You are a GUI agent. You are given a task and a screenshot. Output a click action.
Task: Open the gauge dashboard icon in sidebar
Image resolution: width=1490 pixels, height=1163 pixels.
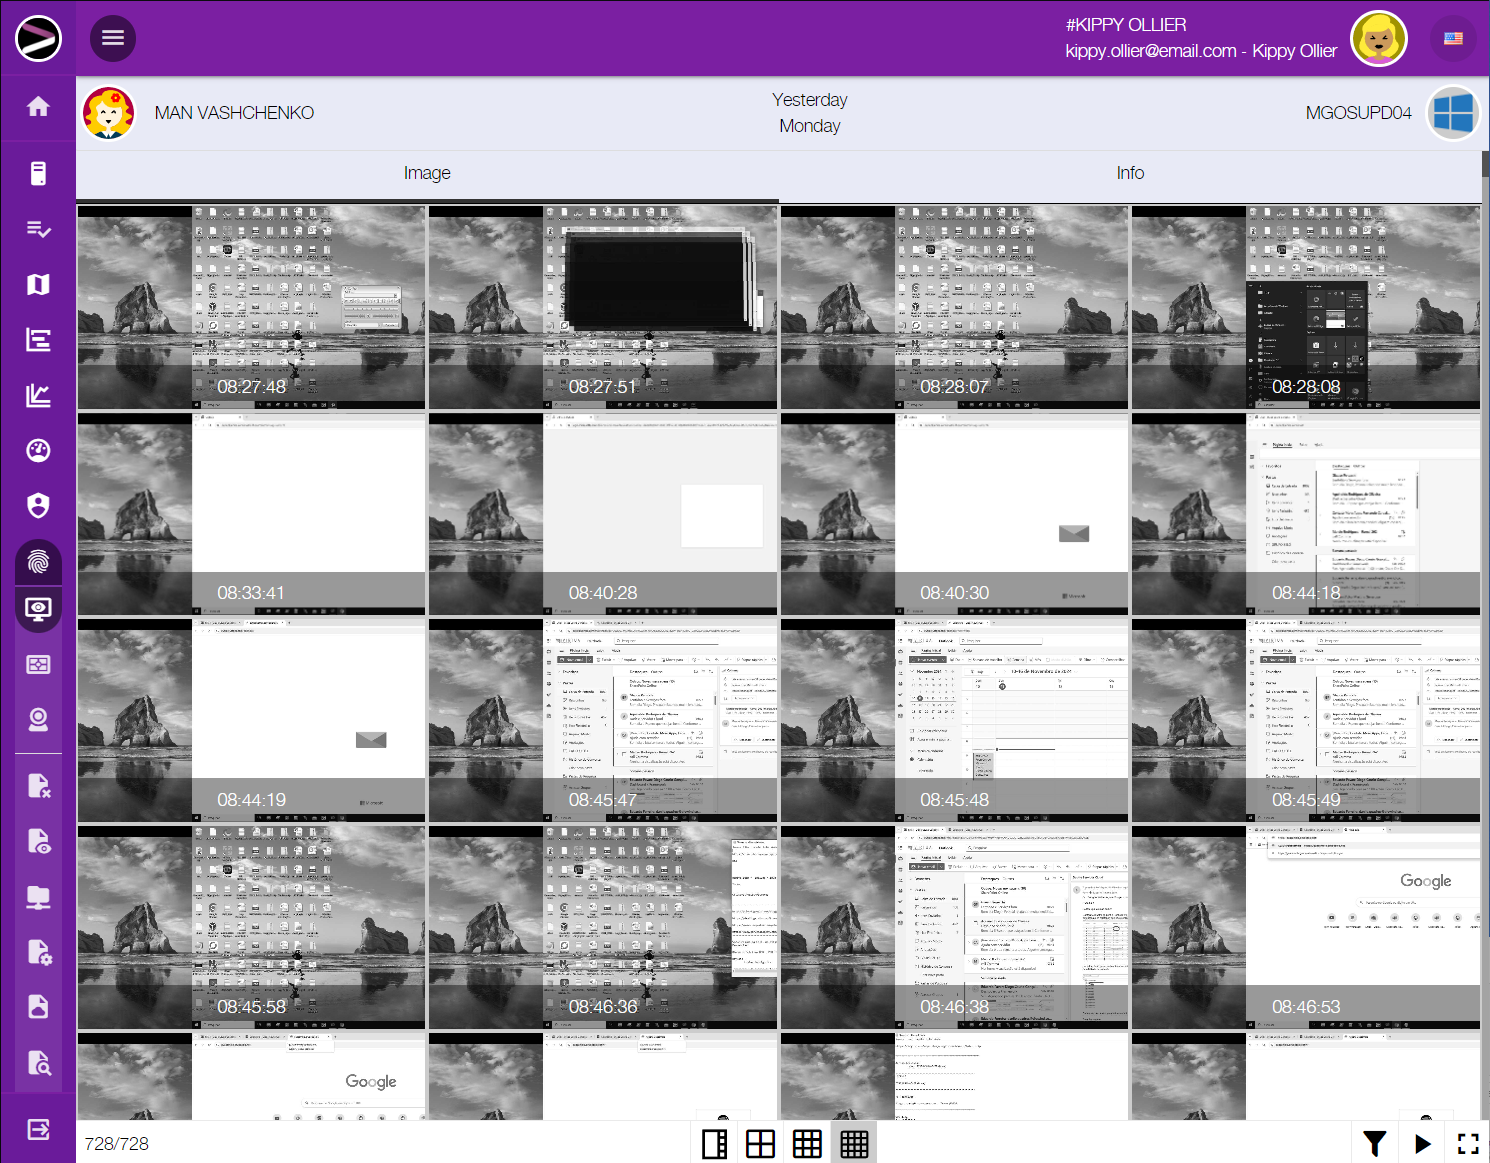(38, 451)
